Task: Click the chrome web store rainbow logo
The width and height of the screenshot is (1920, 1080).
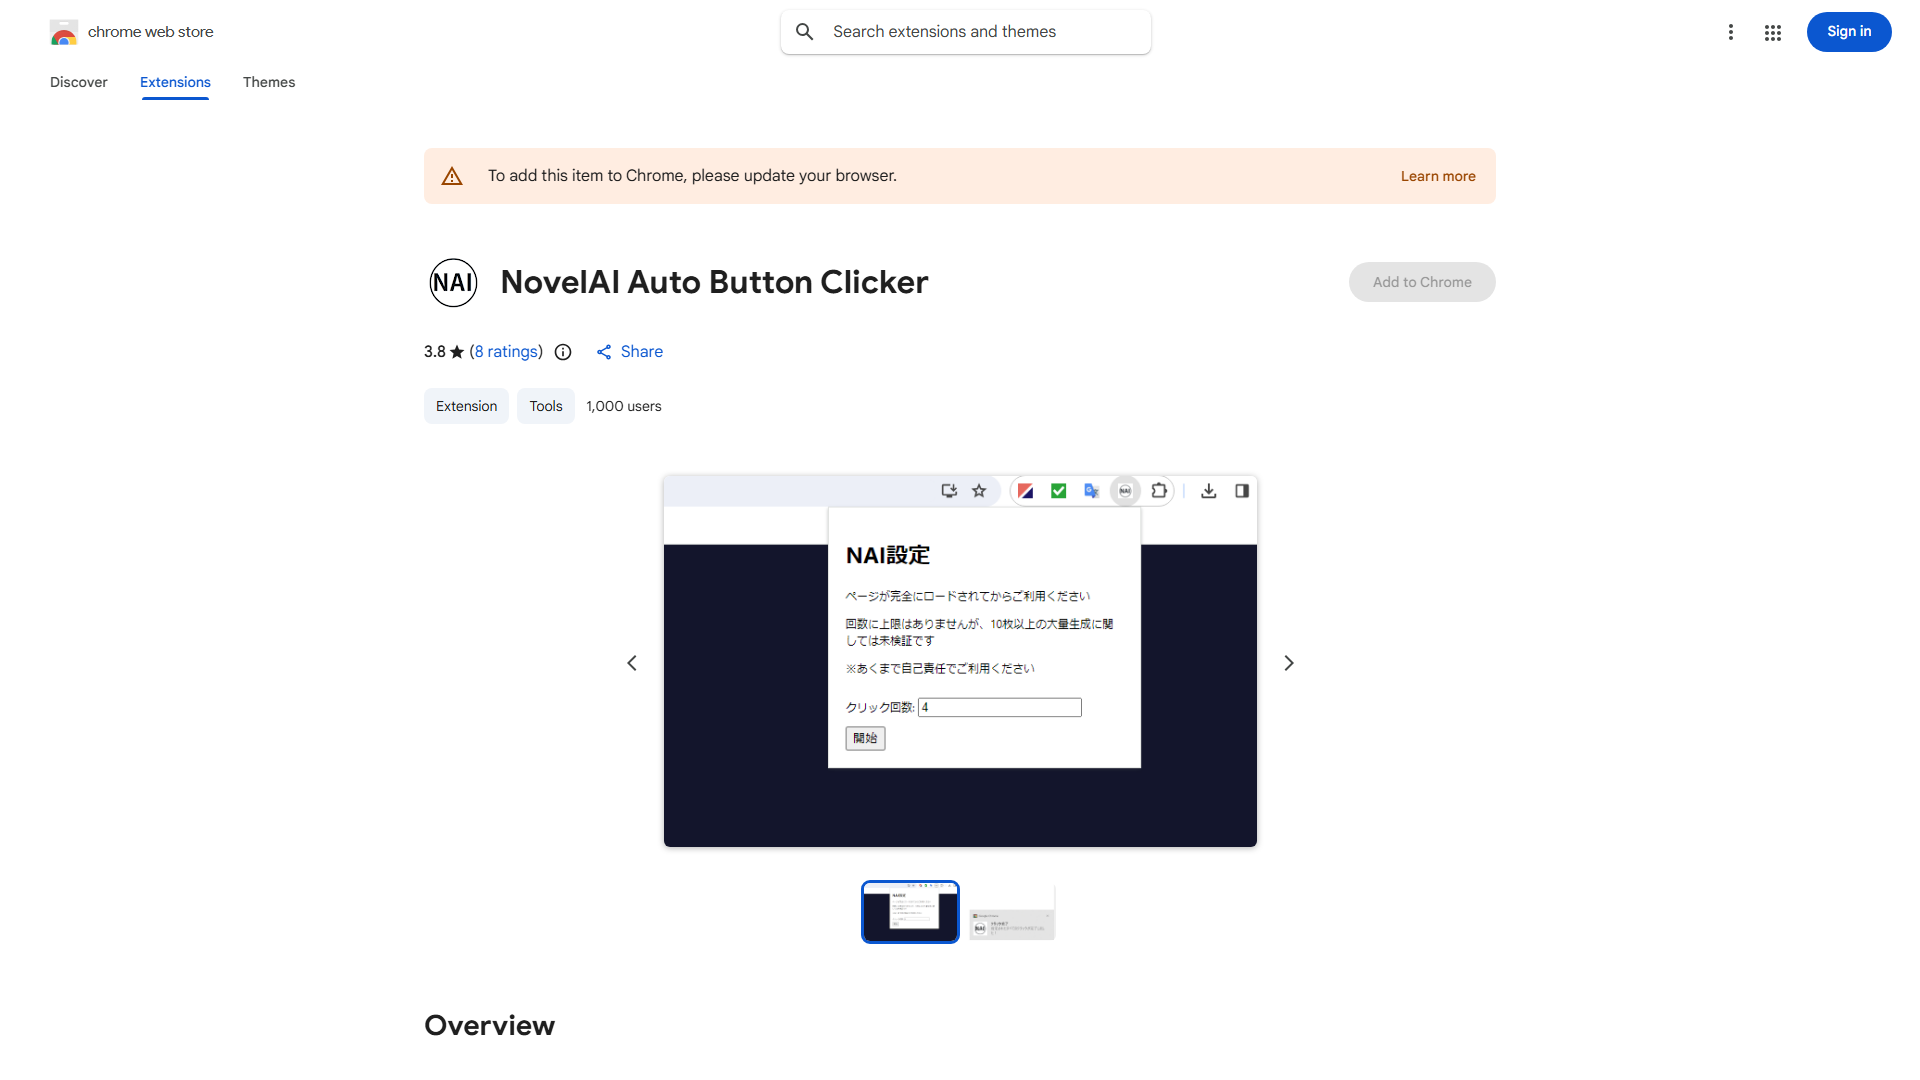Action: pyautogui.click(x=63, y=31)
